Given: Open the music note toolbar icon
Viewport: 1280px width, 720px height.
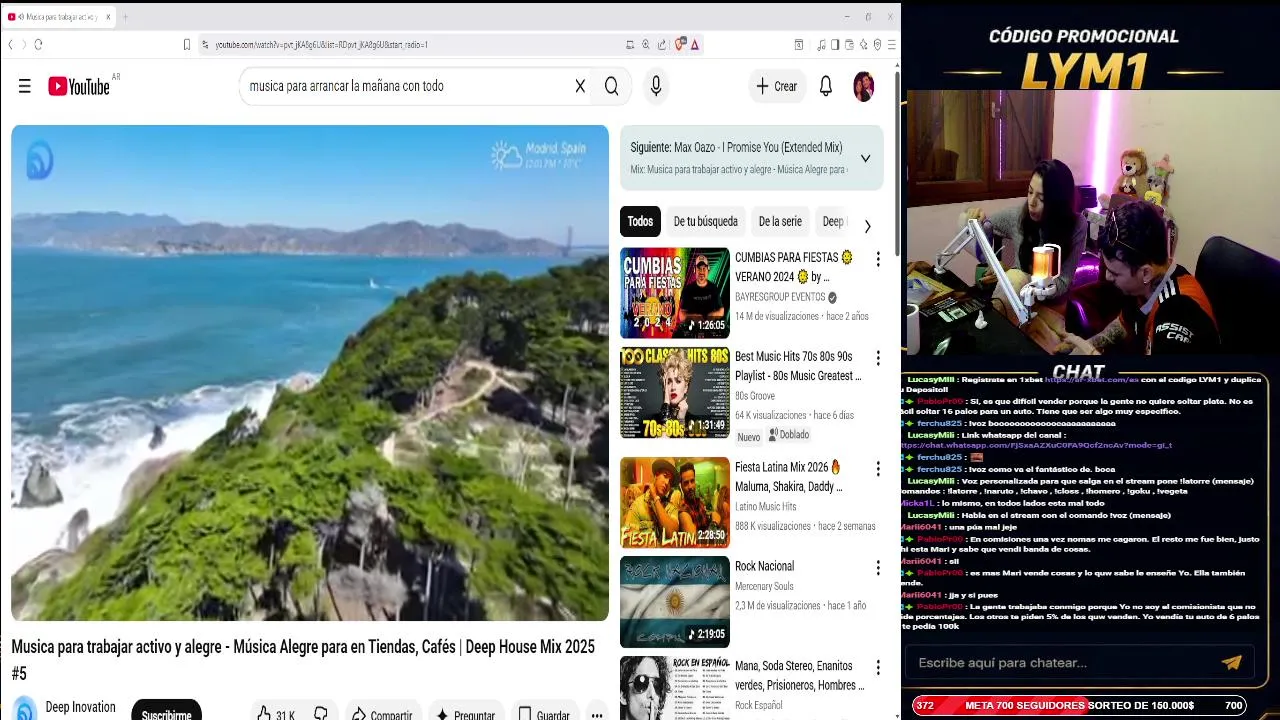Looking at the screenshot, I should pos(821,45).
